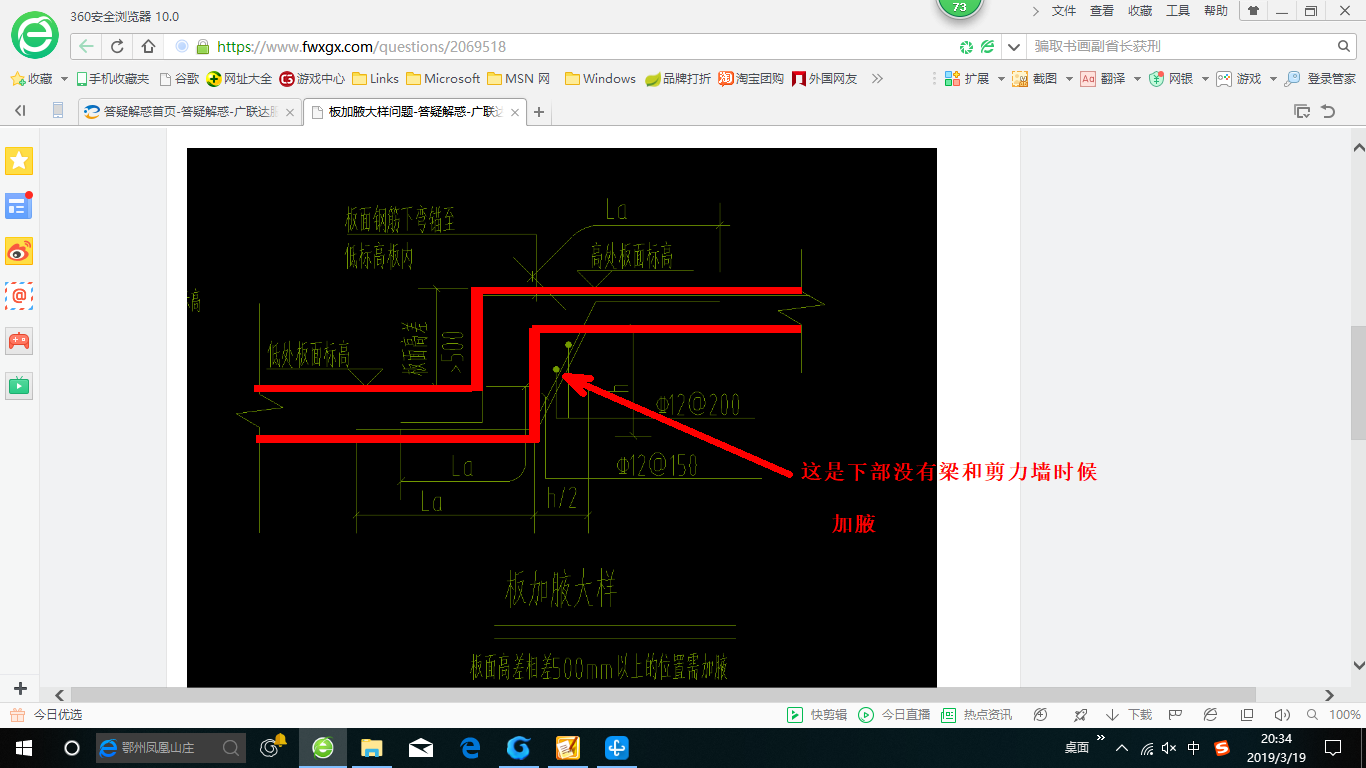Open the 网址大全 bookmark
Viewport: 1366px width, 768px height.
point(239,78)
